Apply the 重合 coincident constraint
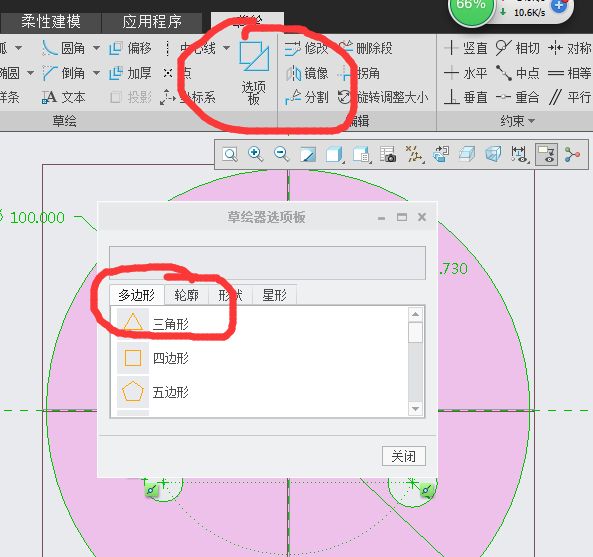The height and width of the screenshot is (557, 593). [517, 97]
